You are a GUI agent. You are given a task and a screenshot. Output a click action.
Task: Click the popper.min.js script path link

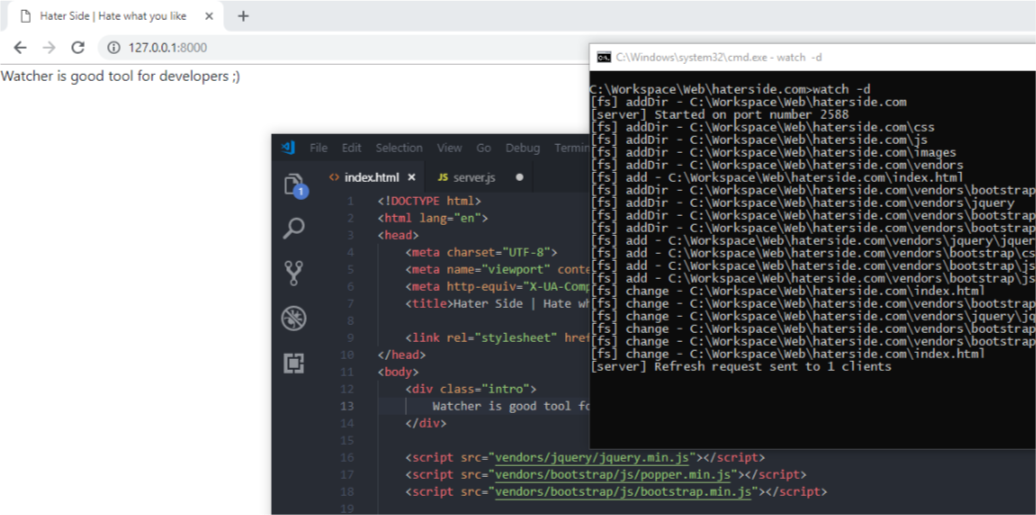click(x=613, y=475)
